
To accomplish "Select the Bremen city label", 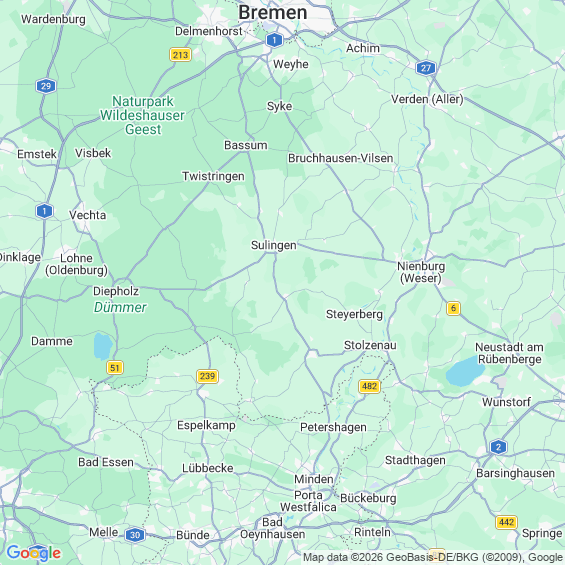I will pos(273,13).
